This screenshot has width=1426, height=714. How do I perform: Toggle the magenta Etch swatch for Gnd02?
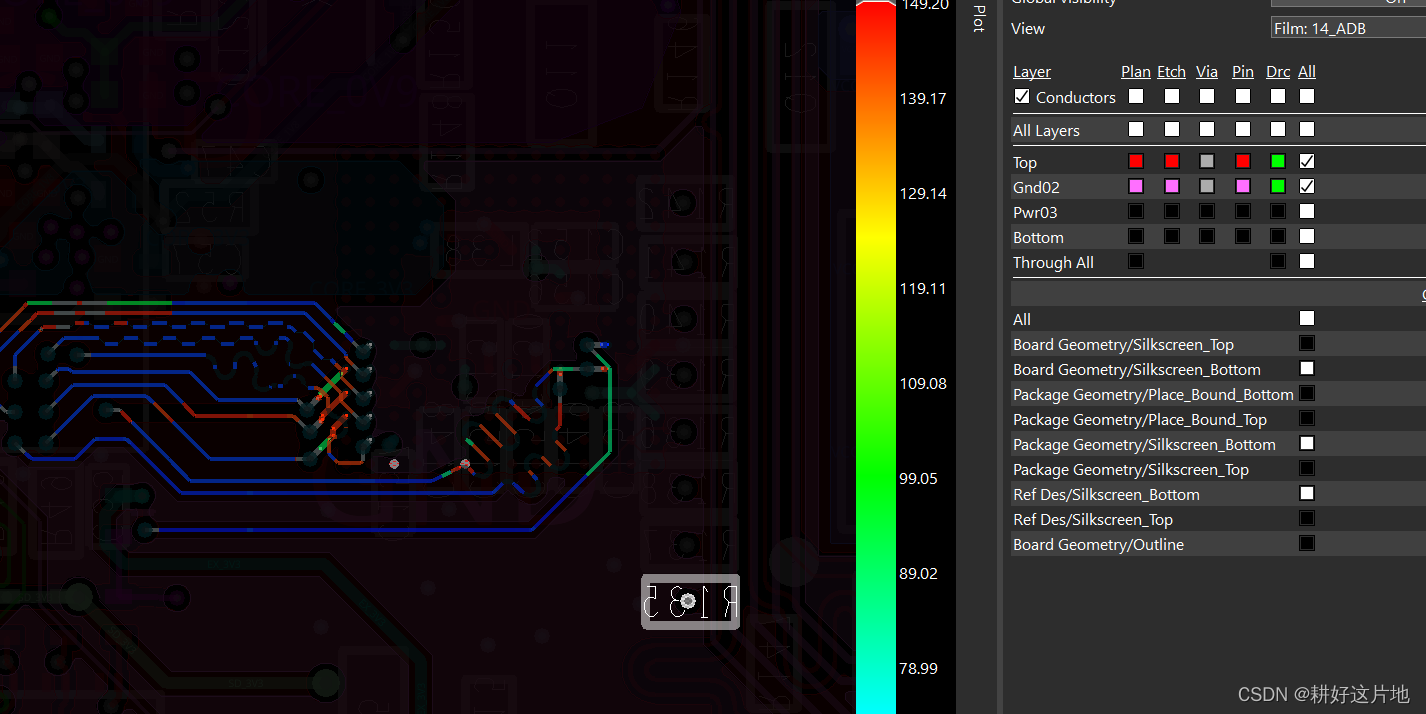1171,185
